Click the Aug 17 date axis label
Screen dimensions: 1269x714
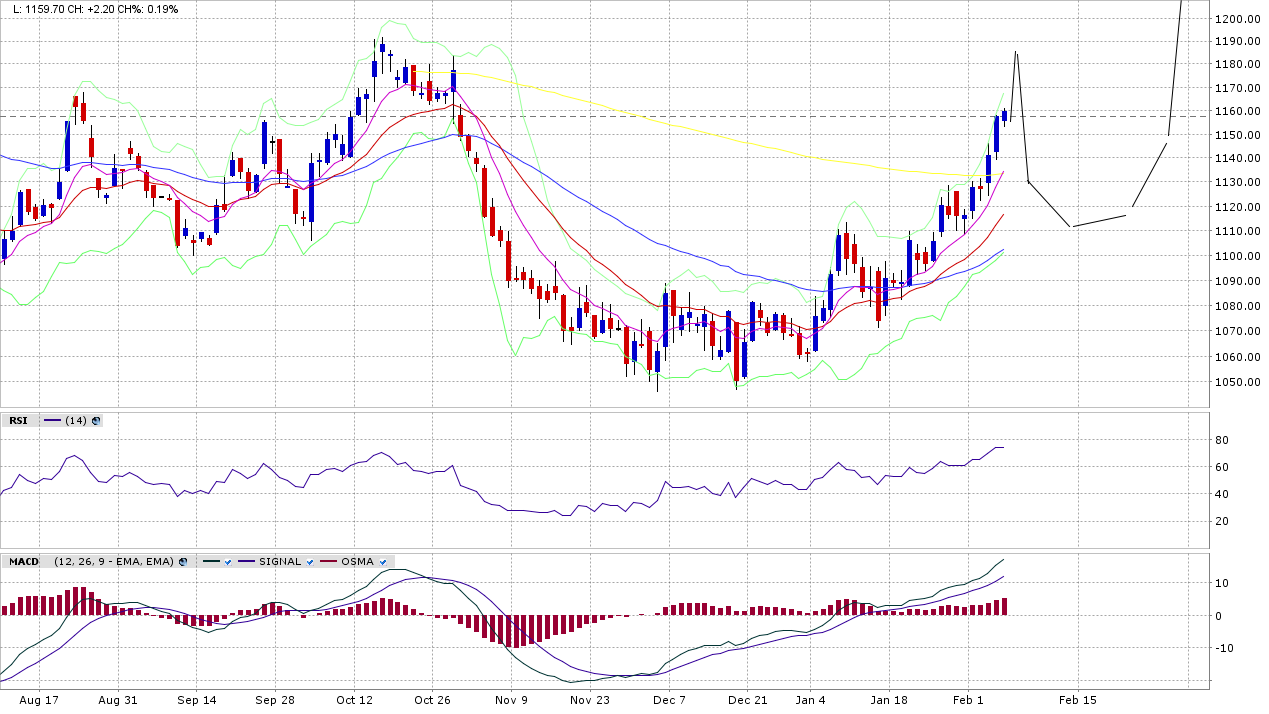click(x=38, y=700)
